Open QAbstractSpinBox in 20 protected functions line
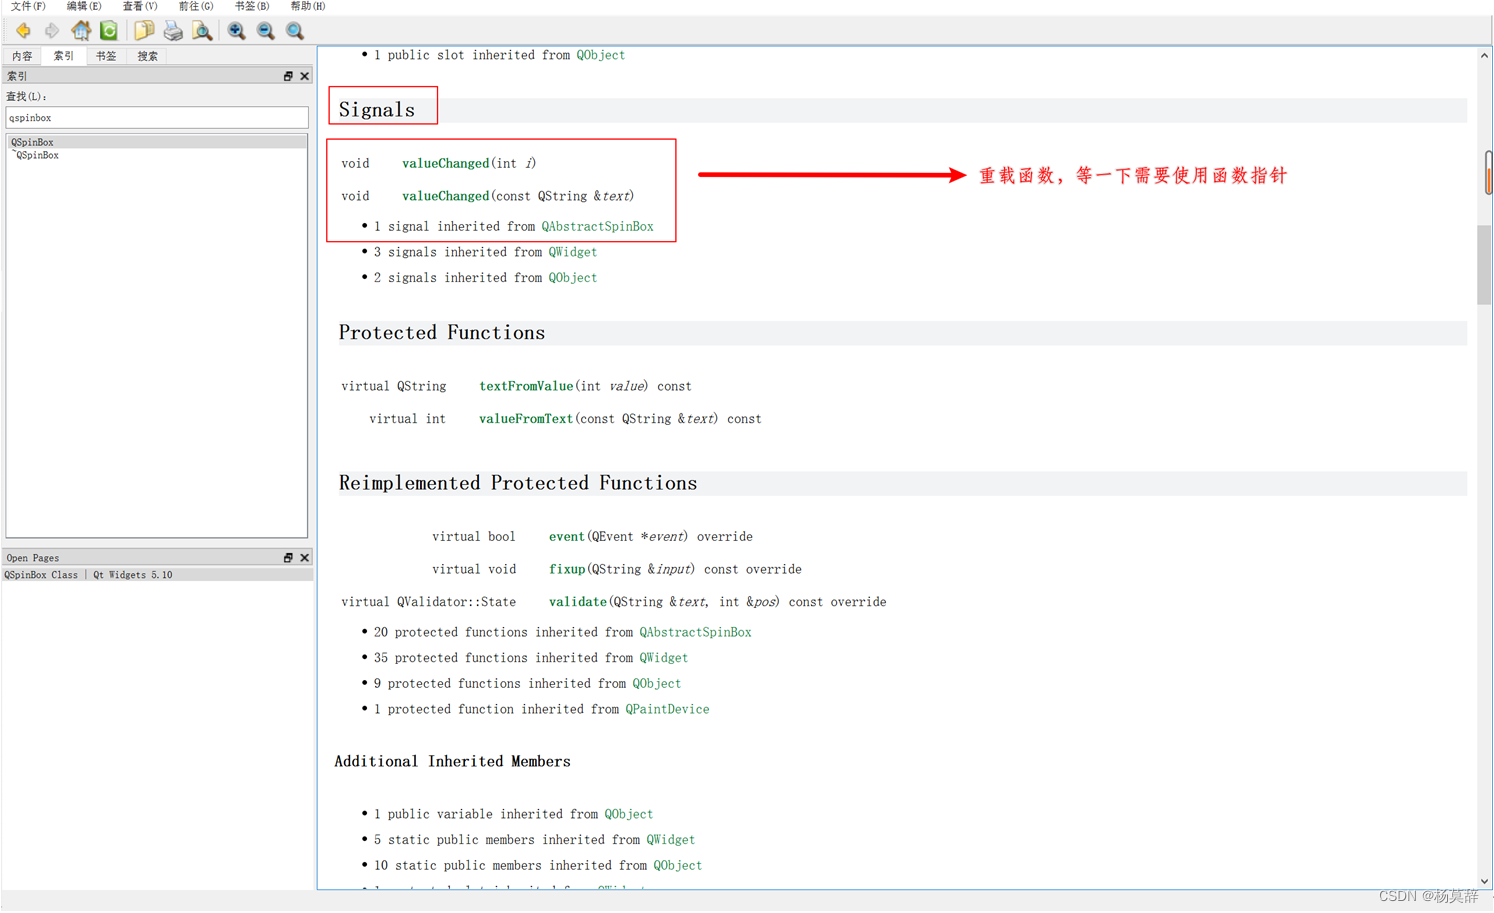The width and height of the screenshot is (1494, 913). [695, 632]
